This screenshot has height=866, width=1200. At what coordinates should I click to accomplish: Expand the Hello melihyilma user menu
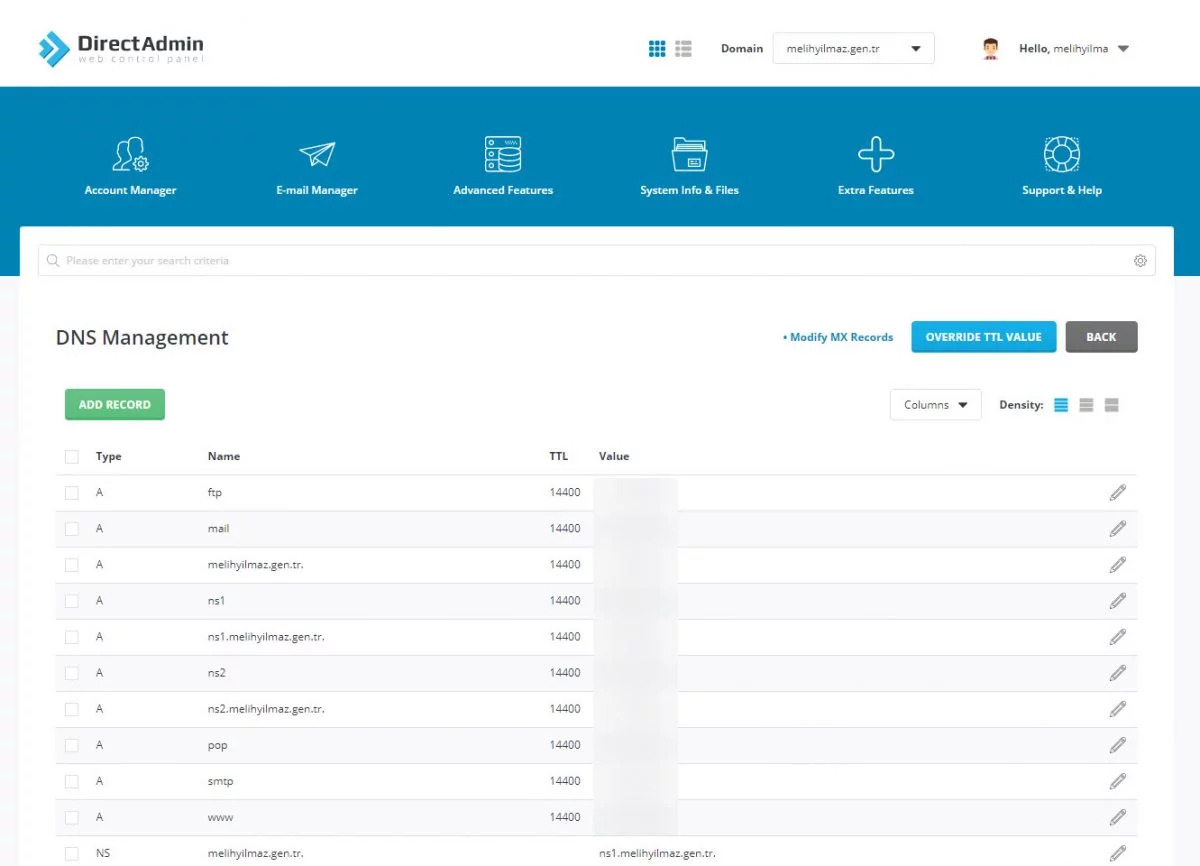(1073, 48)
